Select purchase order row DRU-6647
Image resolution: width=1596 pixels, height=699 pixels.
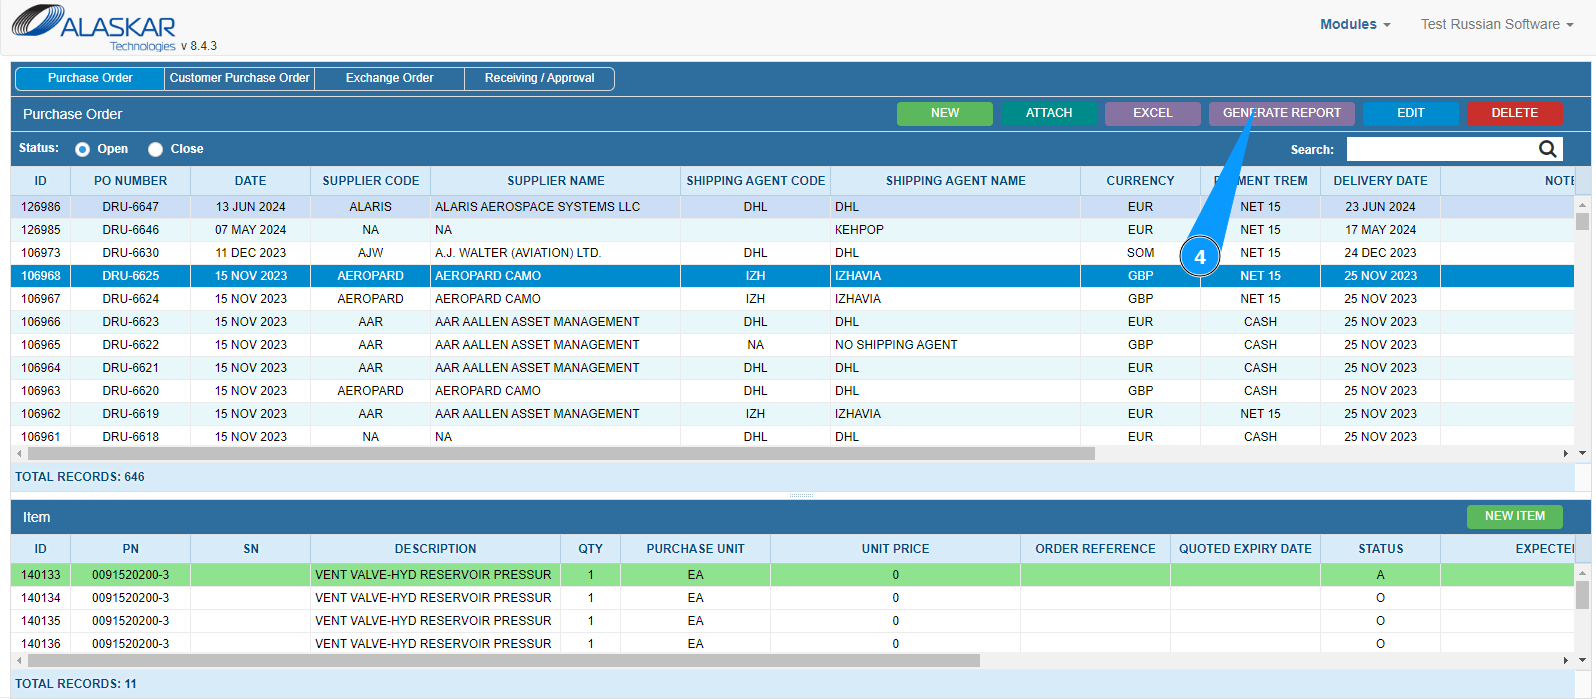(x=131, y=207)
